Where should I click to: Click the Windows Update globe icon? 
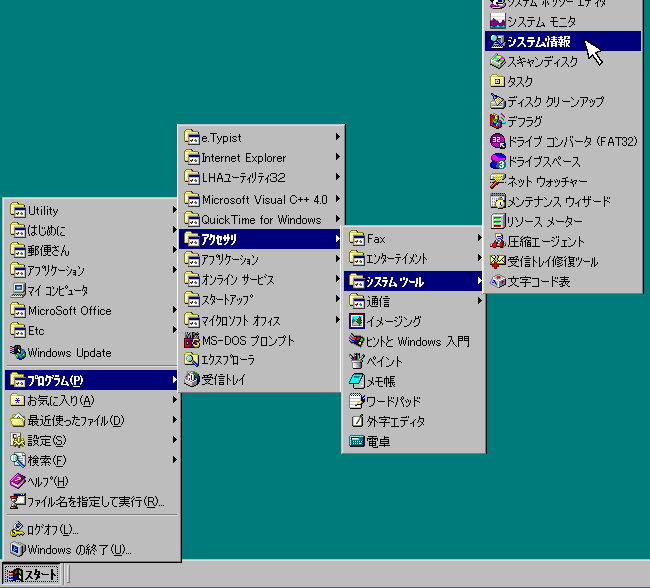click(17, 352)
